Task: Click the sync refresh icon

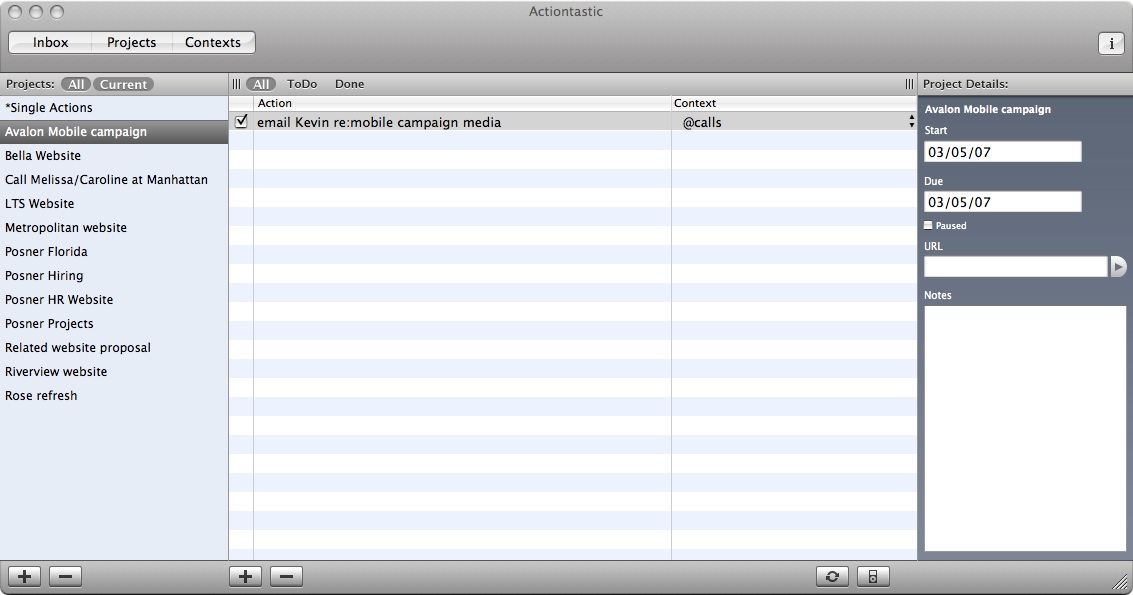Action: [832, 577]
